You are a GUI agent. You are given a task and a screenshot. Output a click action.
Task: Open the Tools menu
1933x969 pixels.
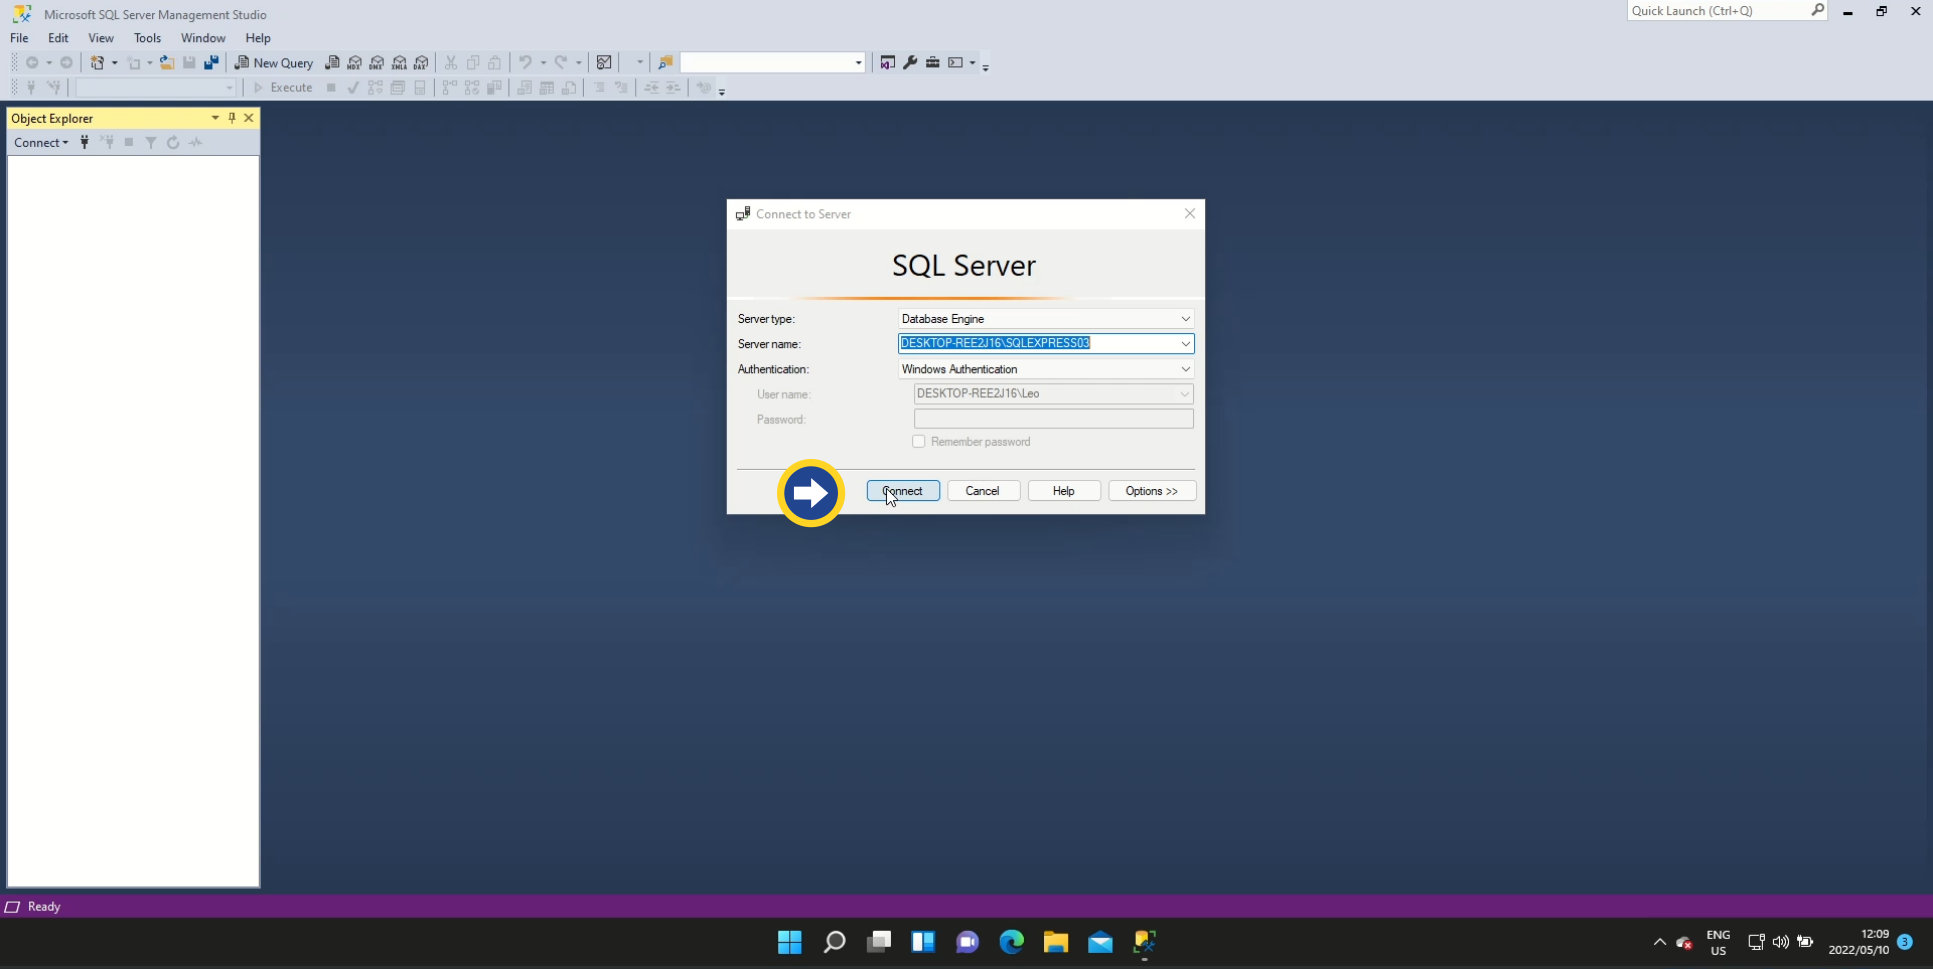point(147,38)
